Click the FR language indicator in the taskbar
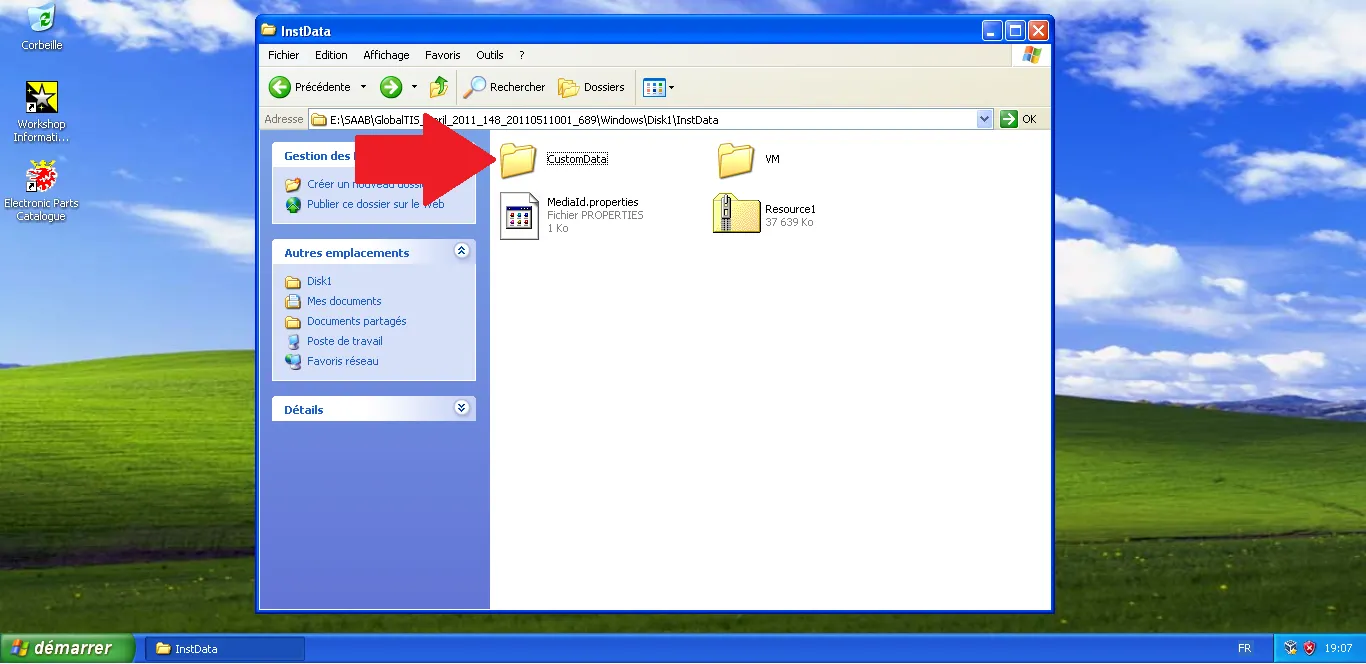 click(1245, 648)
